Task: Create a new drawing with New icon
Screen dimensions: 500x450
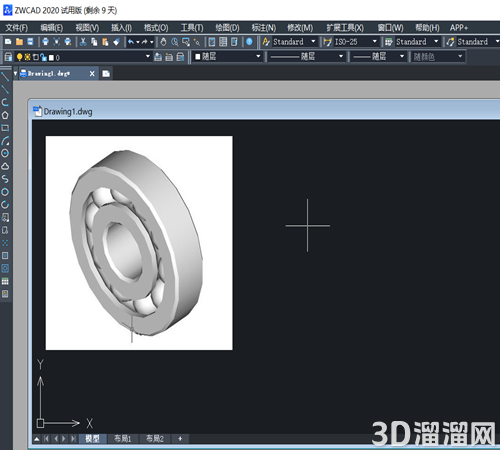Action: (8, 42)
